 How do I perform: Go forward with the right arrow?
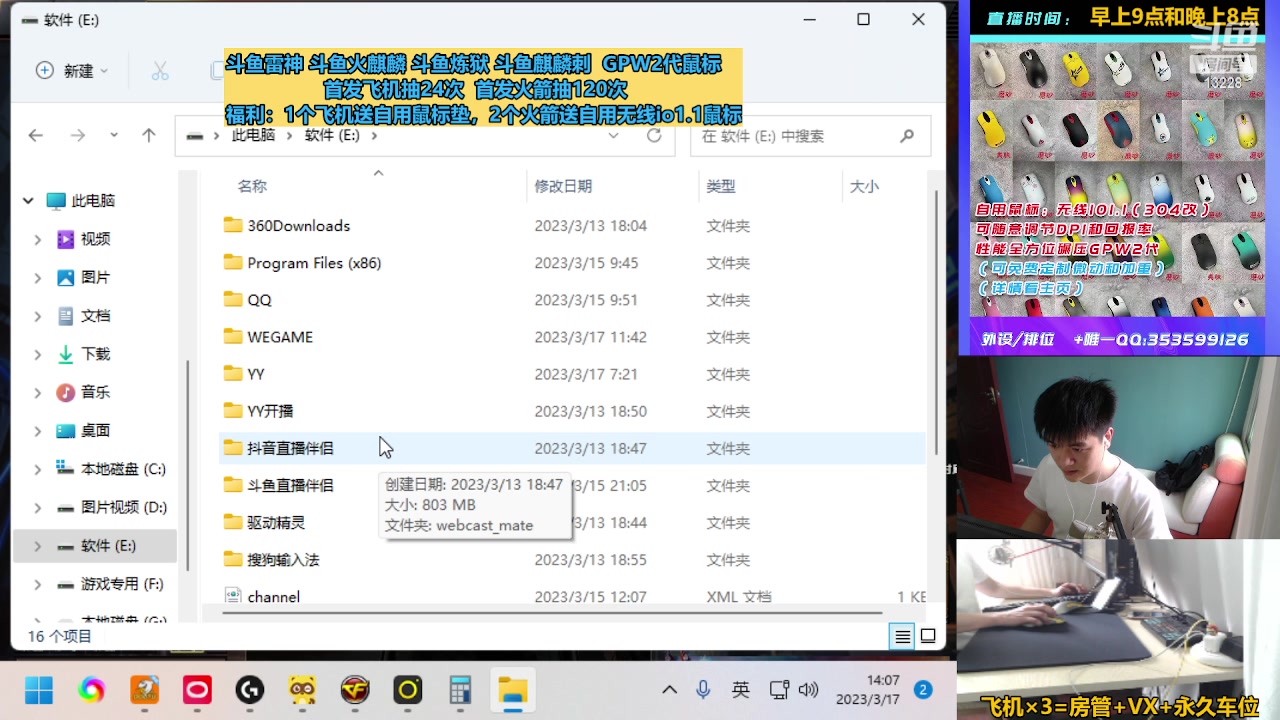[x=78, y=136]
